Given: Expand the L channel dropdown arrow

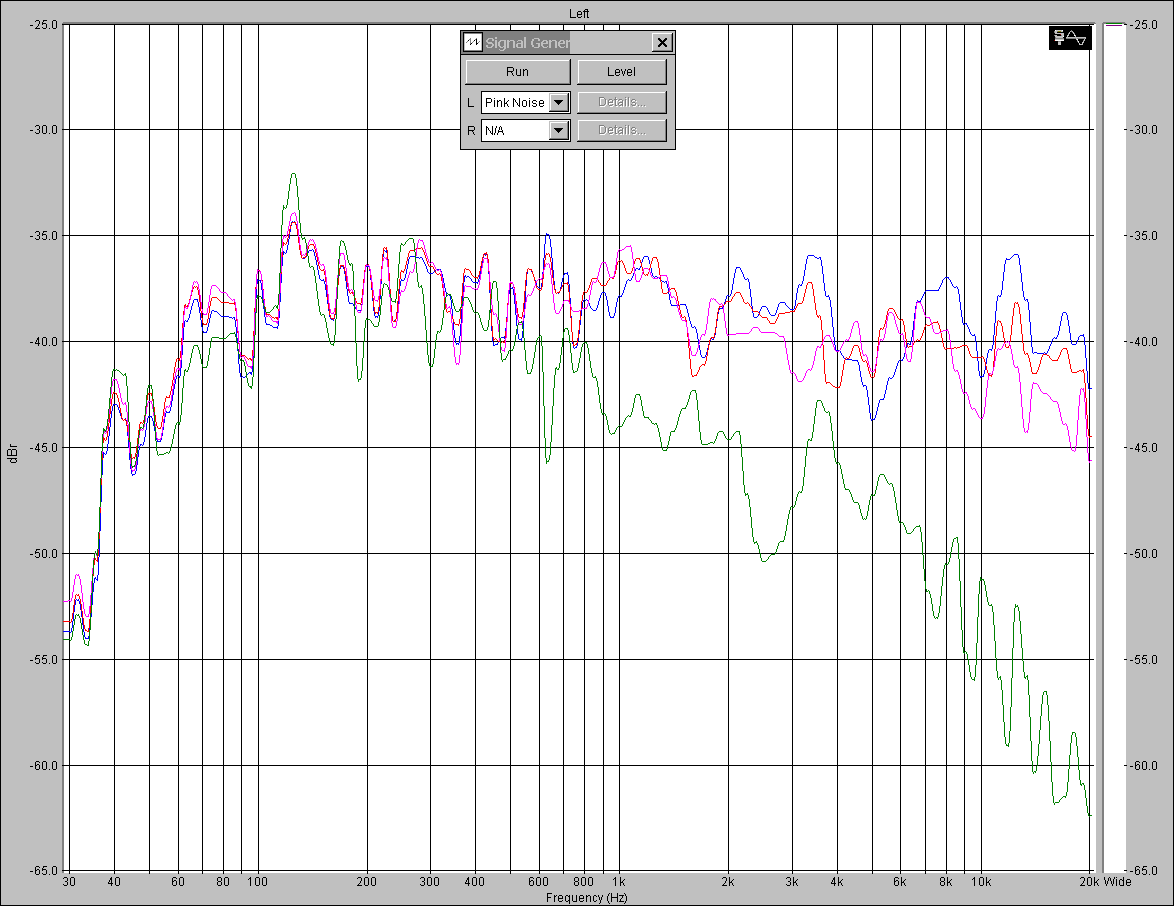Looking at the screenshot, I should (559, 102).
